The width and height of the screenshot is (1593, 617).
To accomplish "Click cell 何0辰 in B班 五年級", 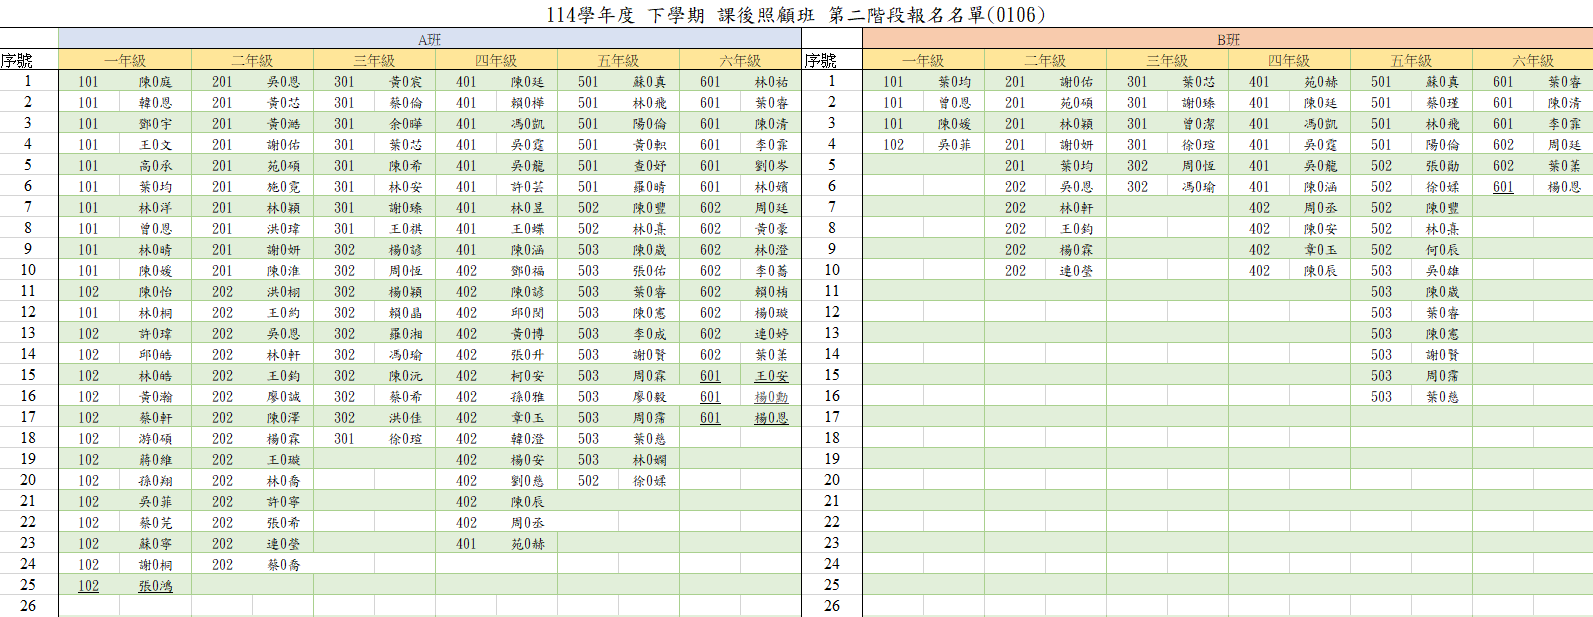I will tap(1442, 250).
